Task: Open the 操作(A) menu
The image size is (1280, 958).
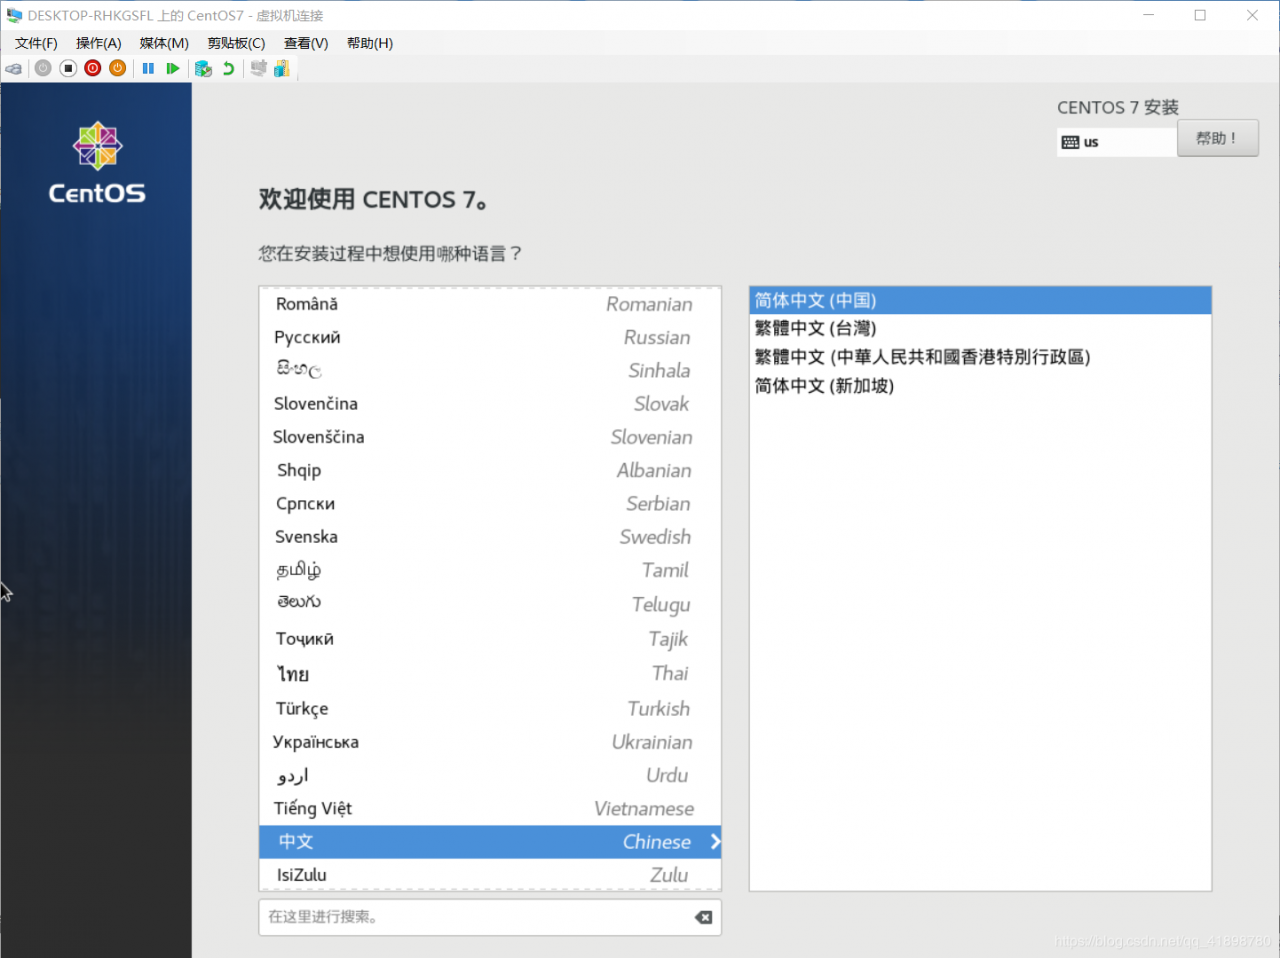Action: click(98, 43)
